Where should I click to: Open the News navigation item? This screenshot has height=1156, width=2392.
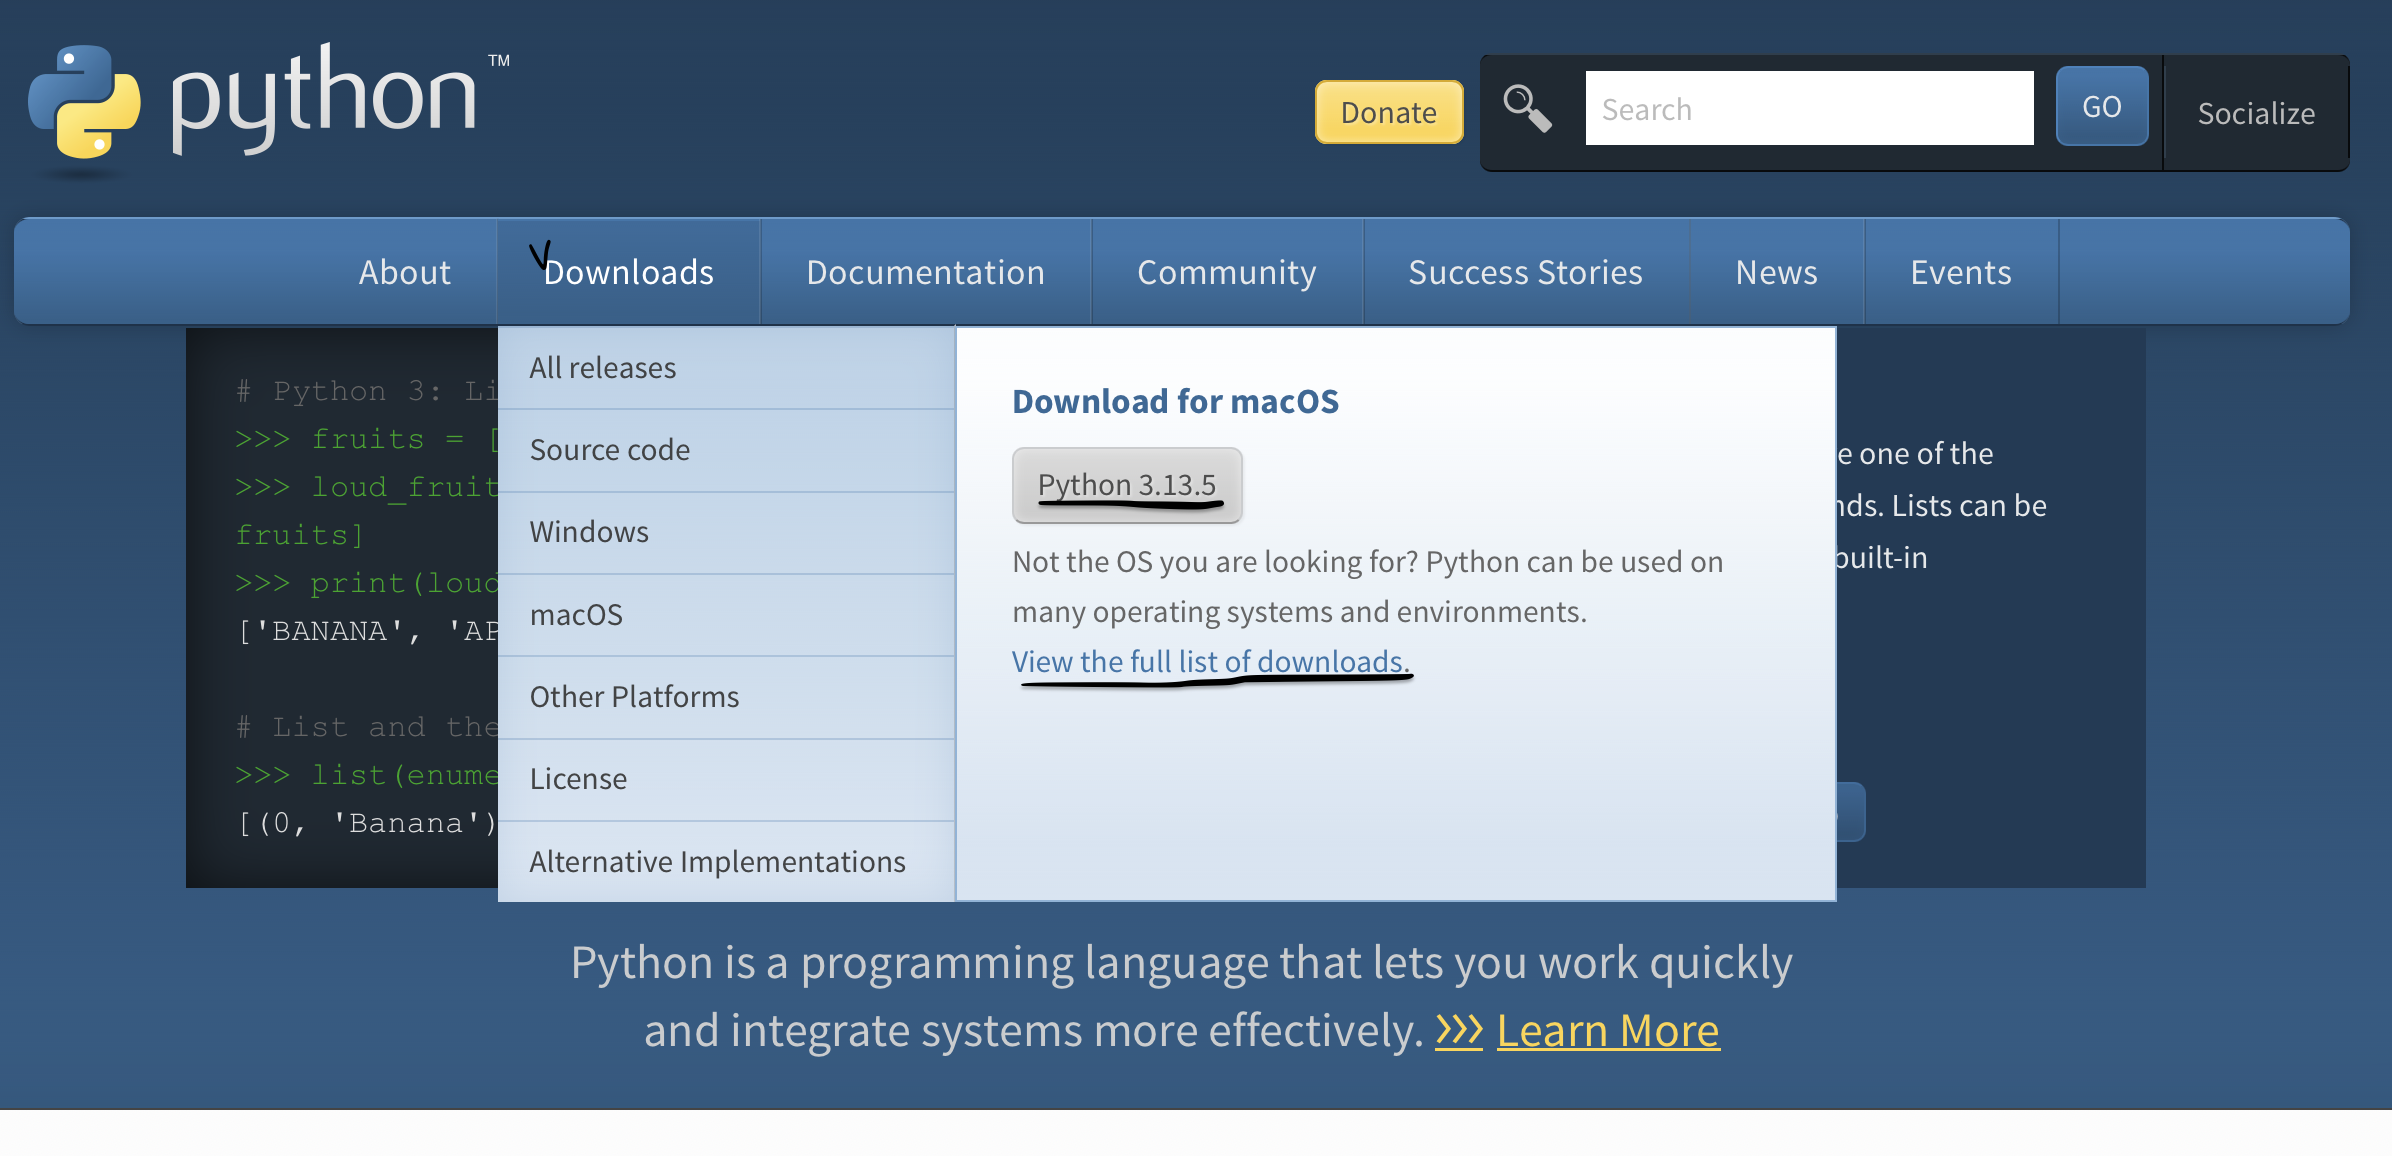click(x=1776, y=272)
